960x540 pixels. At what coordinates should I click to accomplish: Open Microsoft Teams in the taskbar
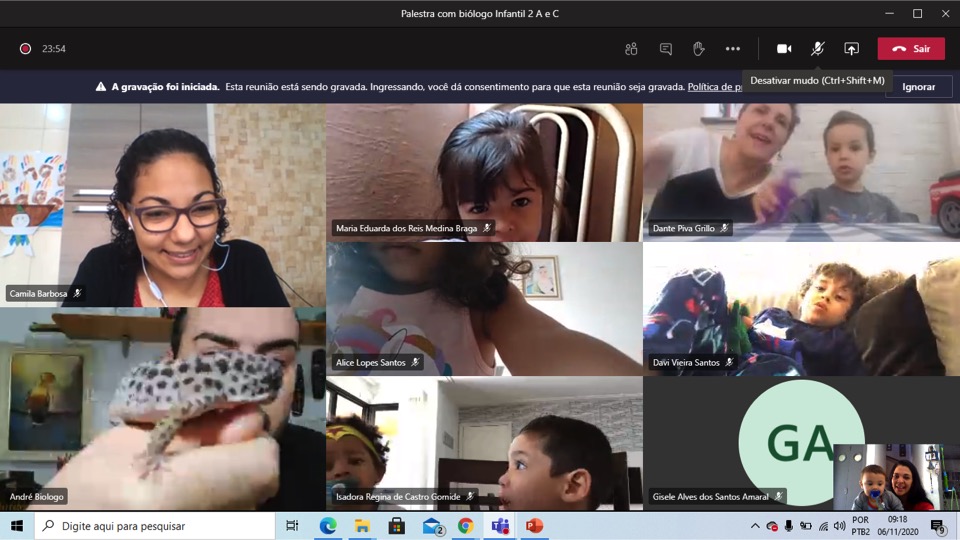(500, 526)
